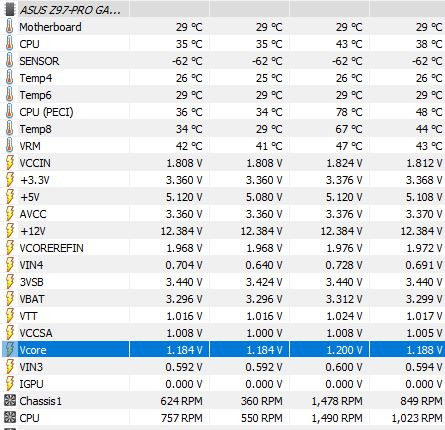Click the 1.824 V value for VCCIN

click(x=344, y=163)
